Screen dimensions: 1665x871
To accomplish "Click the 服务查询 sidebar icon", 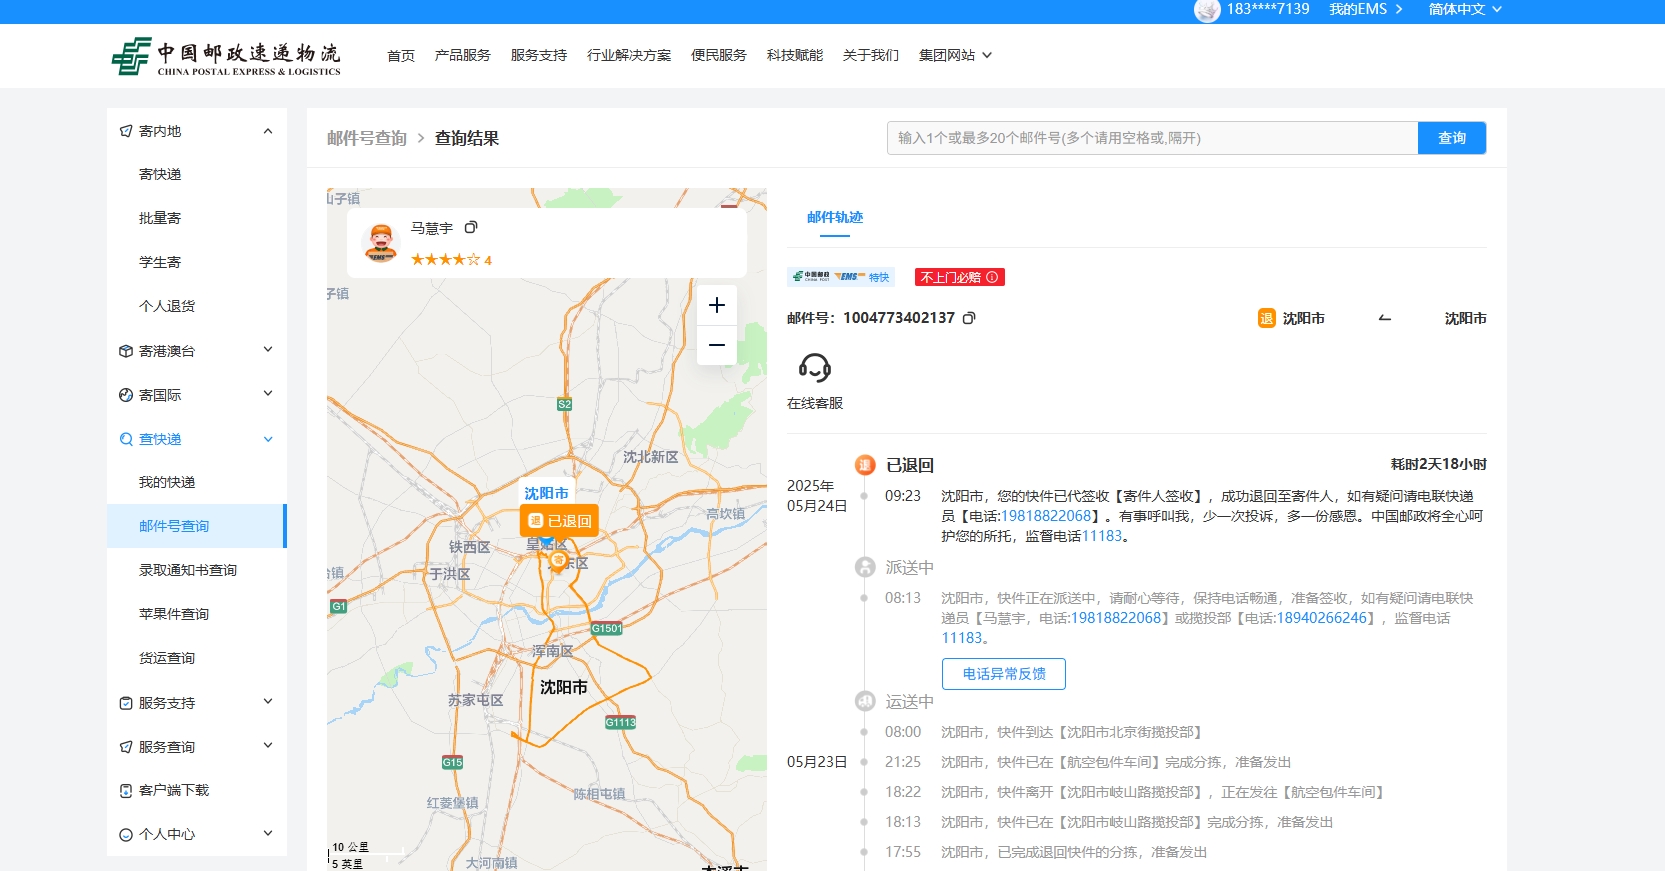I will pyautogui.click(x=126, y=747).
